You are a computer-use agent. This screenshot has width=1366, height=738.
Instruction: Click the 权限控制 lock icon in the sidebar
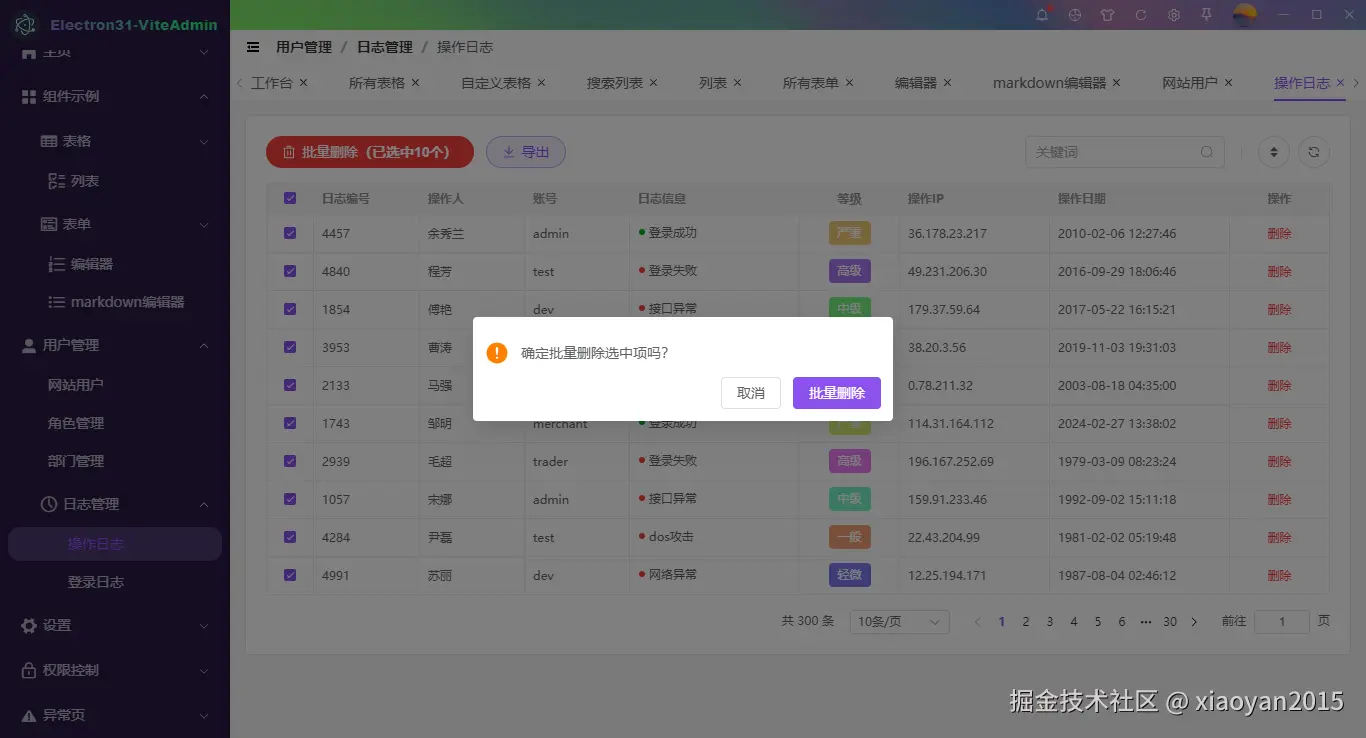coord(29,670)
